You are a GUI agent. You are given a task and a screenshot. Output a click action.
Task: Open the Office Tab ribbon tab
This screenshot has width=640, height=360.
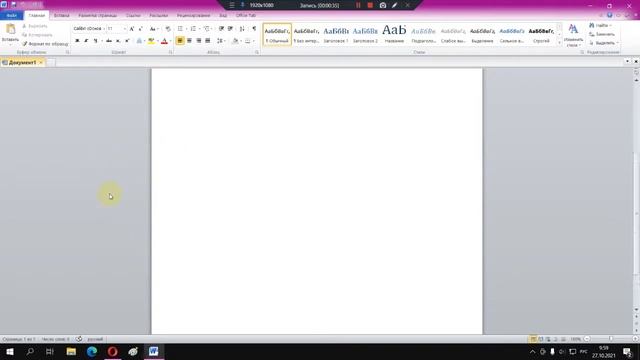click(246, 15)
